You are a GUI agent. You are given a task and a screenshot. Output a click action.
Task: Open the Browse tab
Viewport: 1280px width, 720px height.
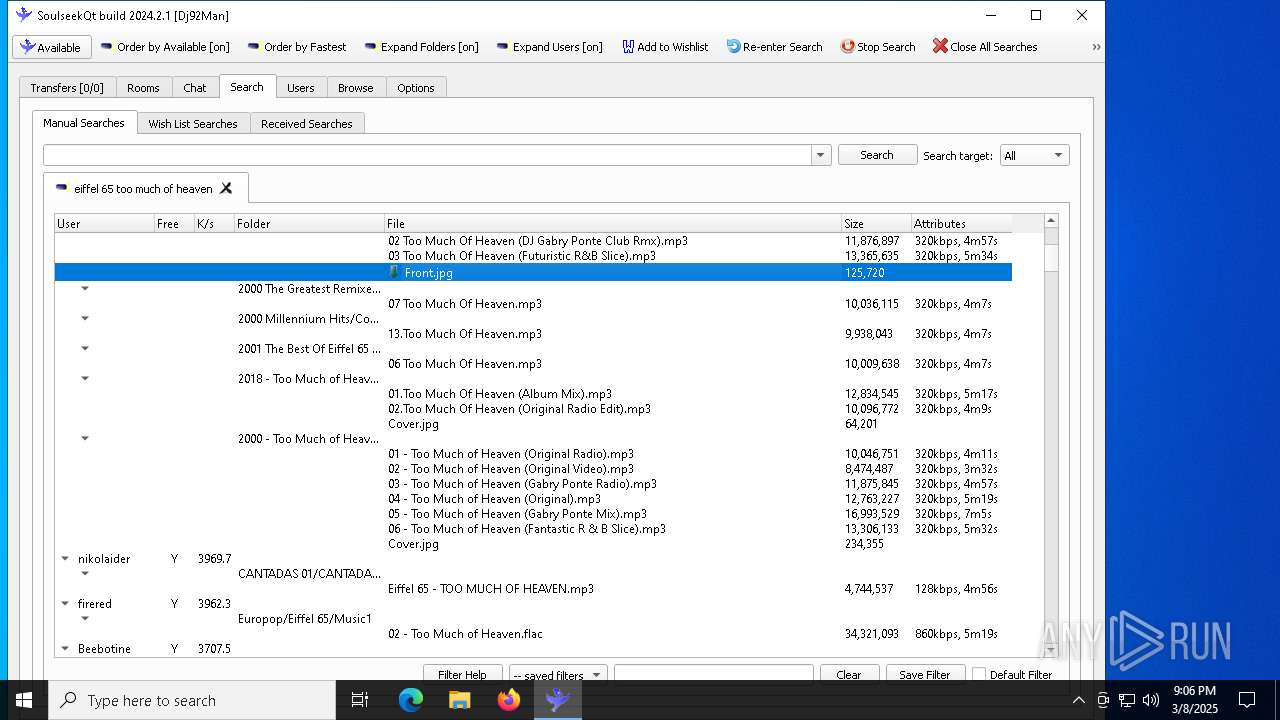(x=356, y=88)
